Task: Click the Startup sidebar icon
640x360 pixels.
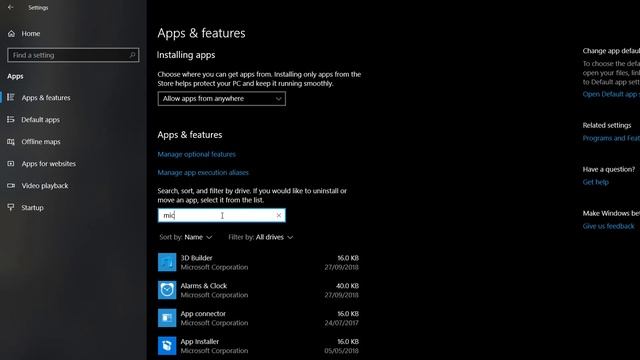Action: click(11, 207)
